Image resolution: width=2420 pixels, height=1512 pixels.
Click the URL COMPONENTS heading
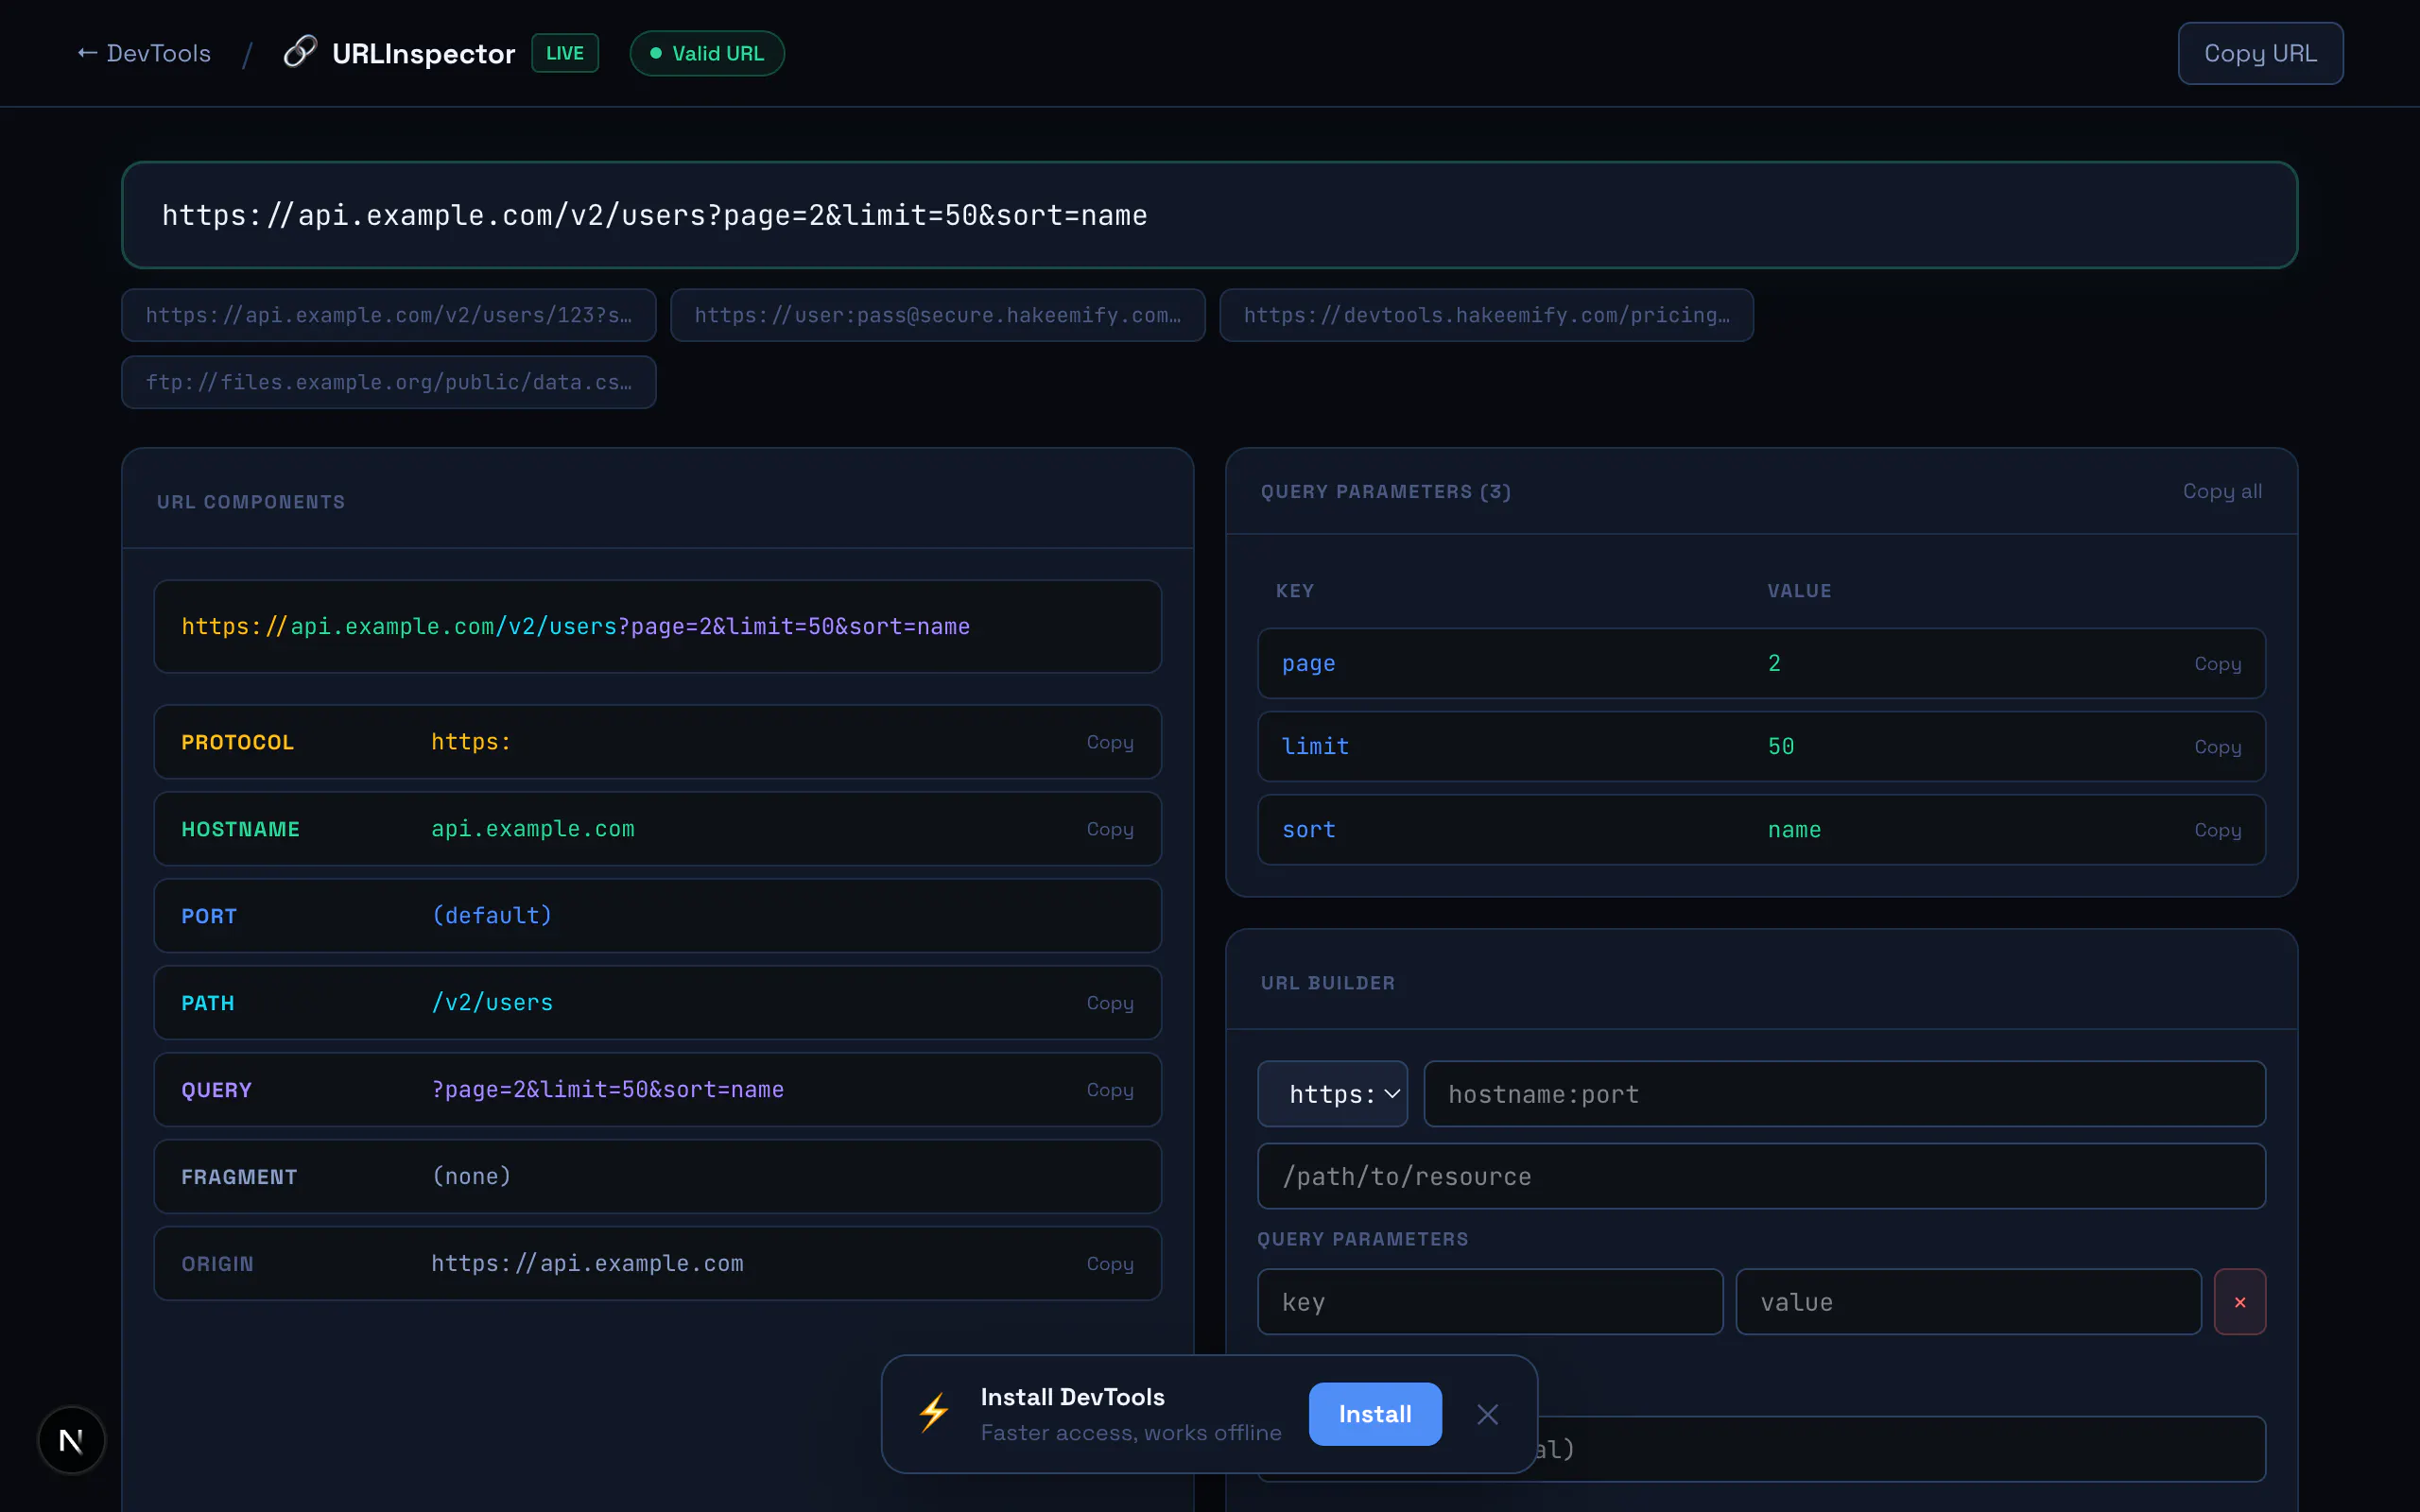pyautogui.click(x=250, y=501)
